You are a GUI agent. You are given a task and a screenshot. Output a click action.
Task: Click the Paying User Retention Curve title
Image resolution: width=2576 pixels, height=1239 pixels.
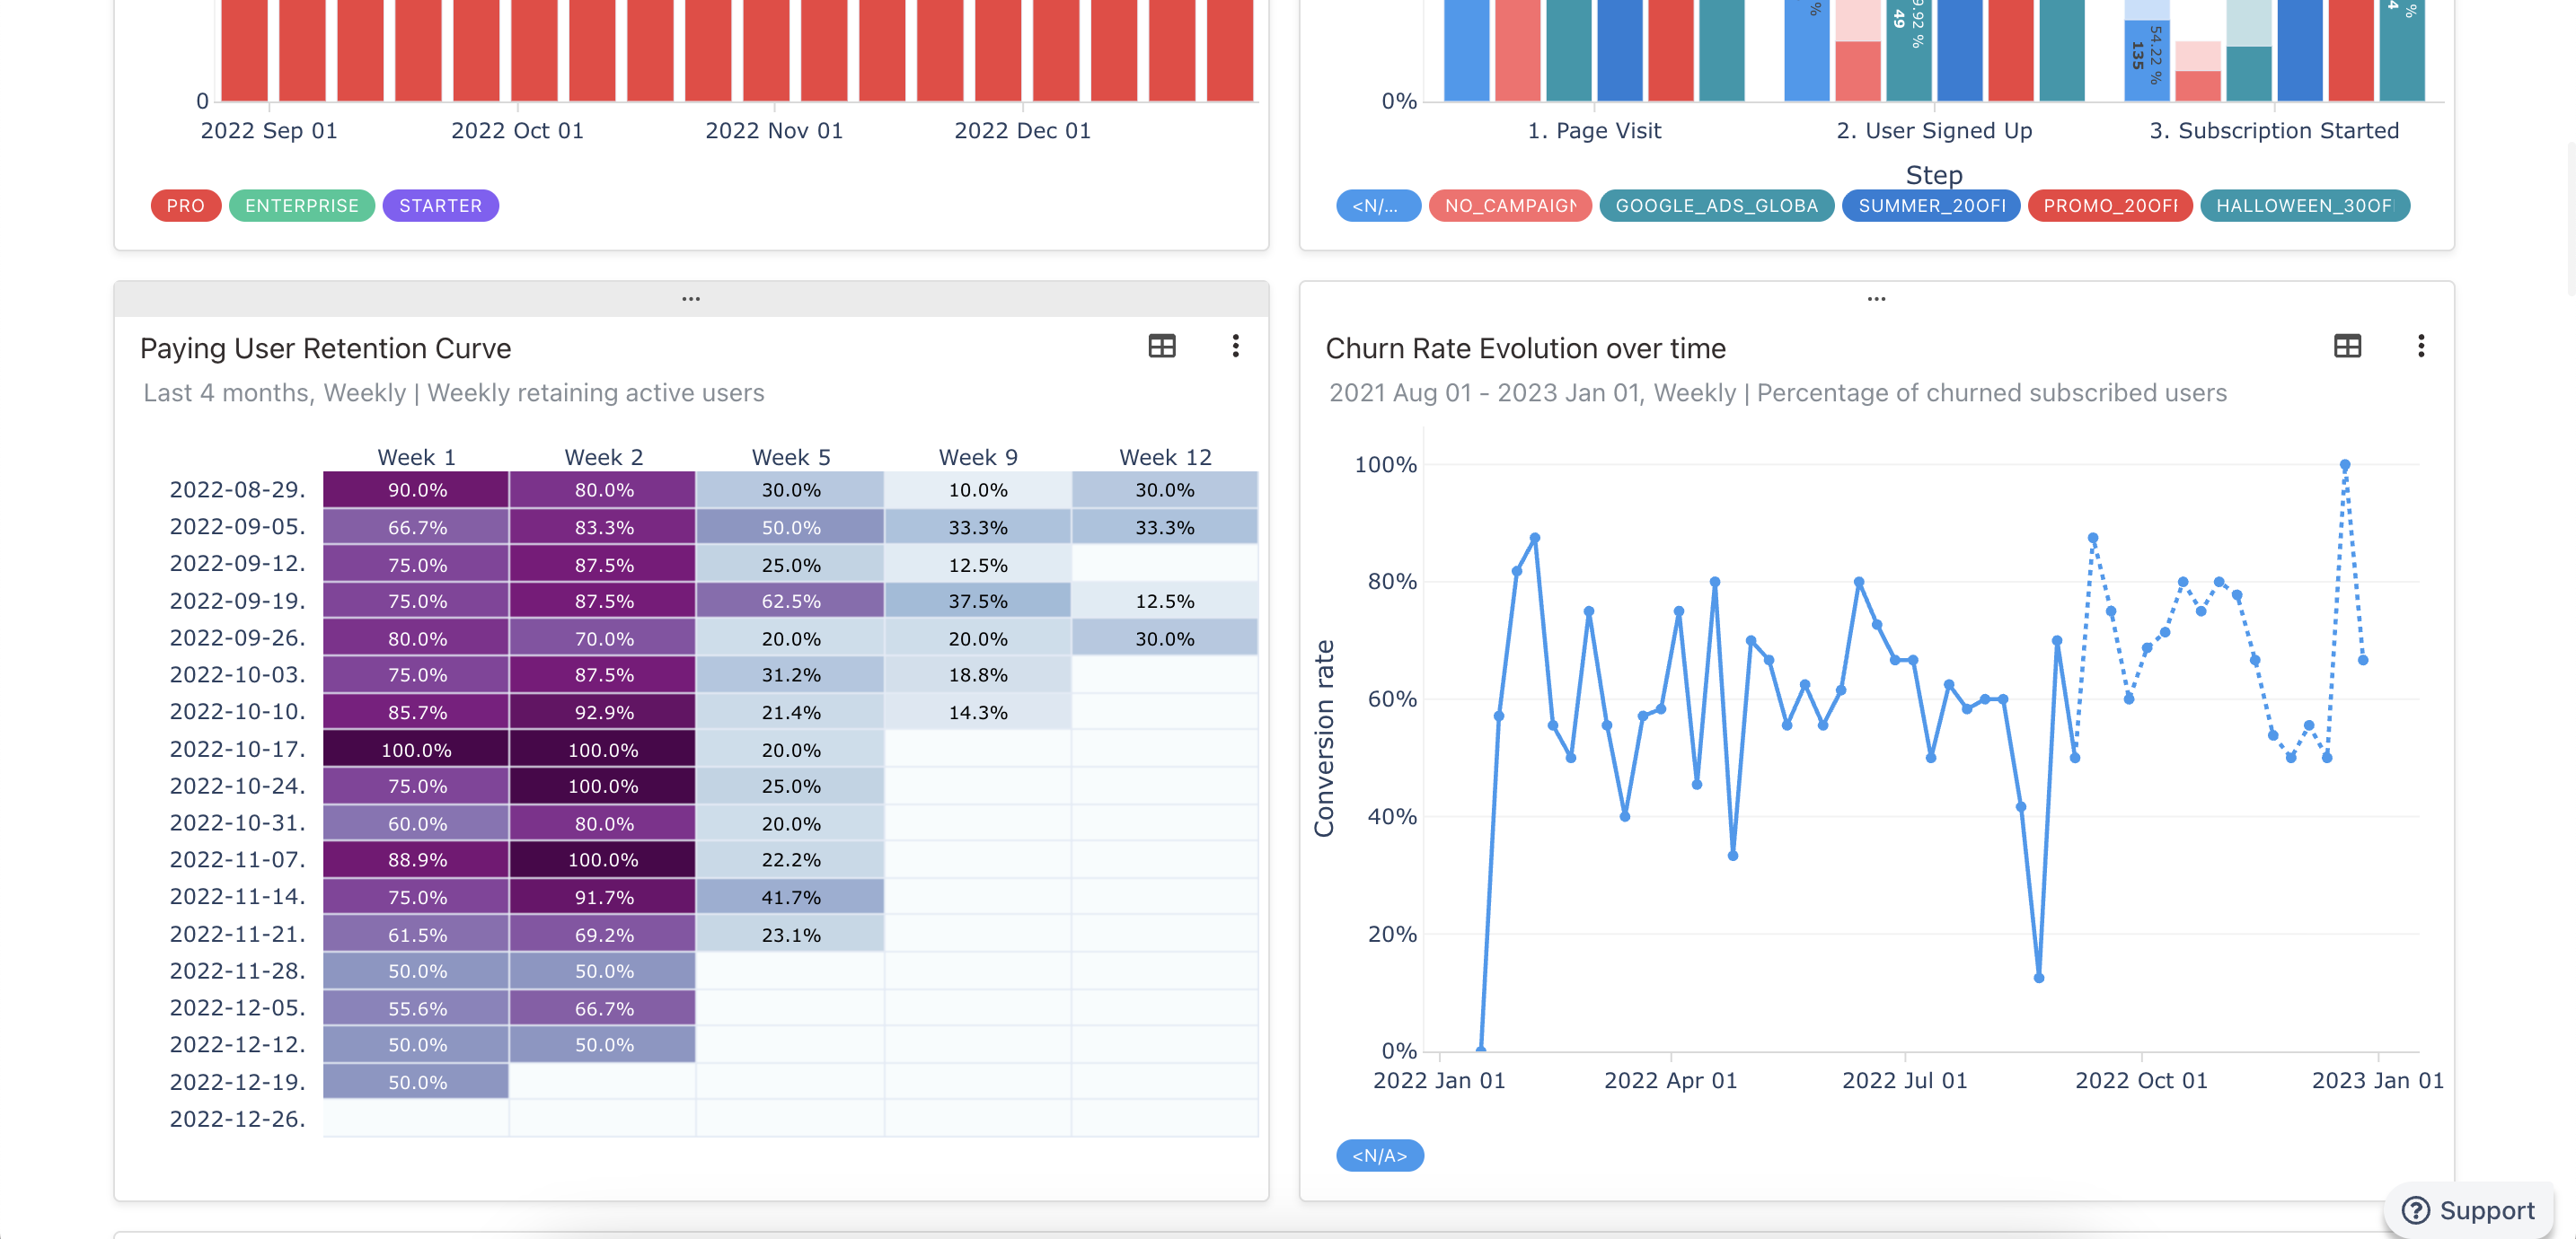tap(325, 348)
